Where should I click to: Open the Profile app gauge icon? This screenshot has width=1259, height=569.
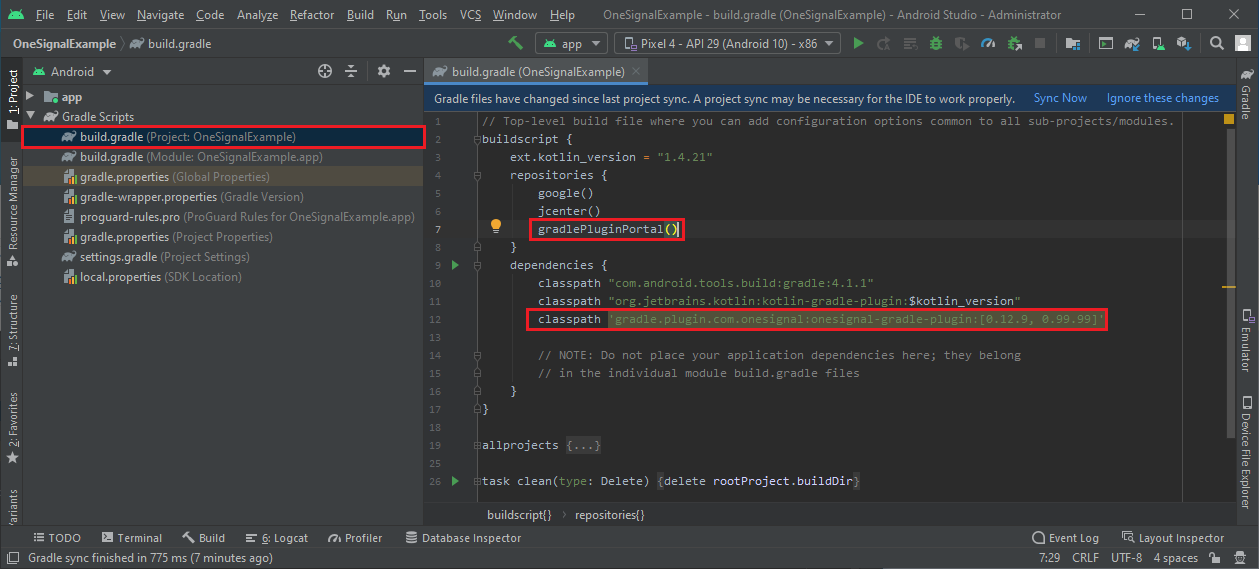click(x=988, y=44)
